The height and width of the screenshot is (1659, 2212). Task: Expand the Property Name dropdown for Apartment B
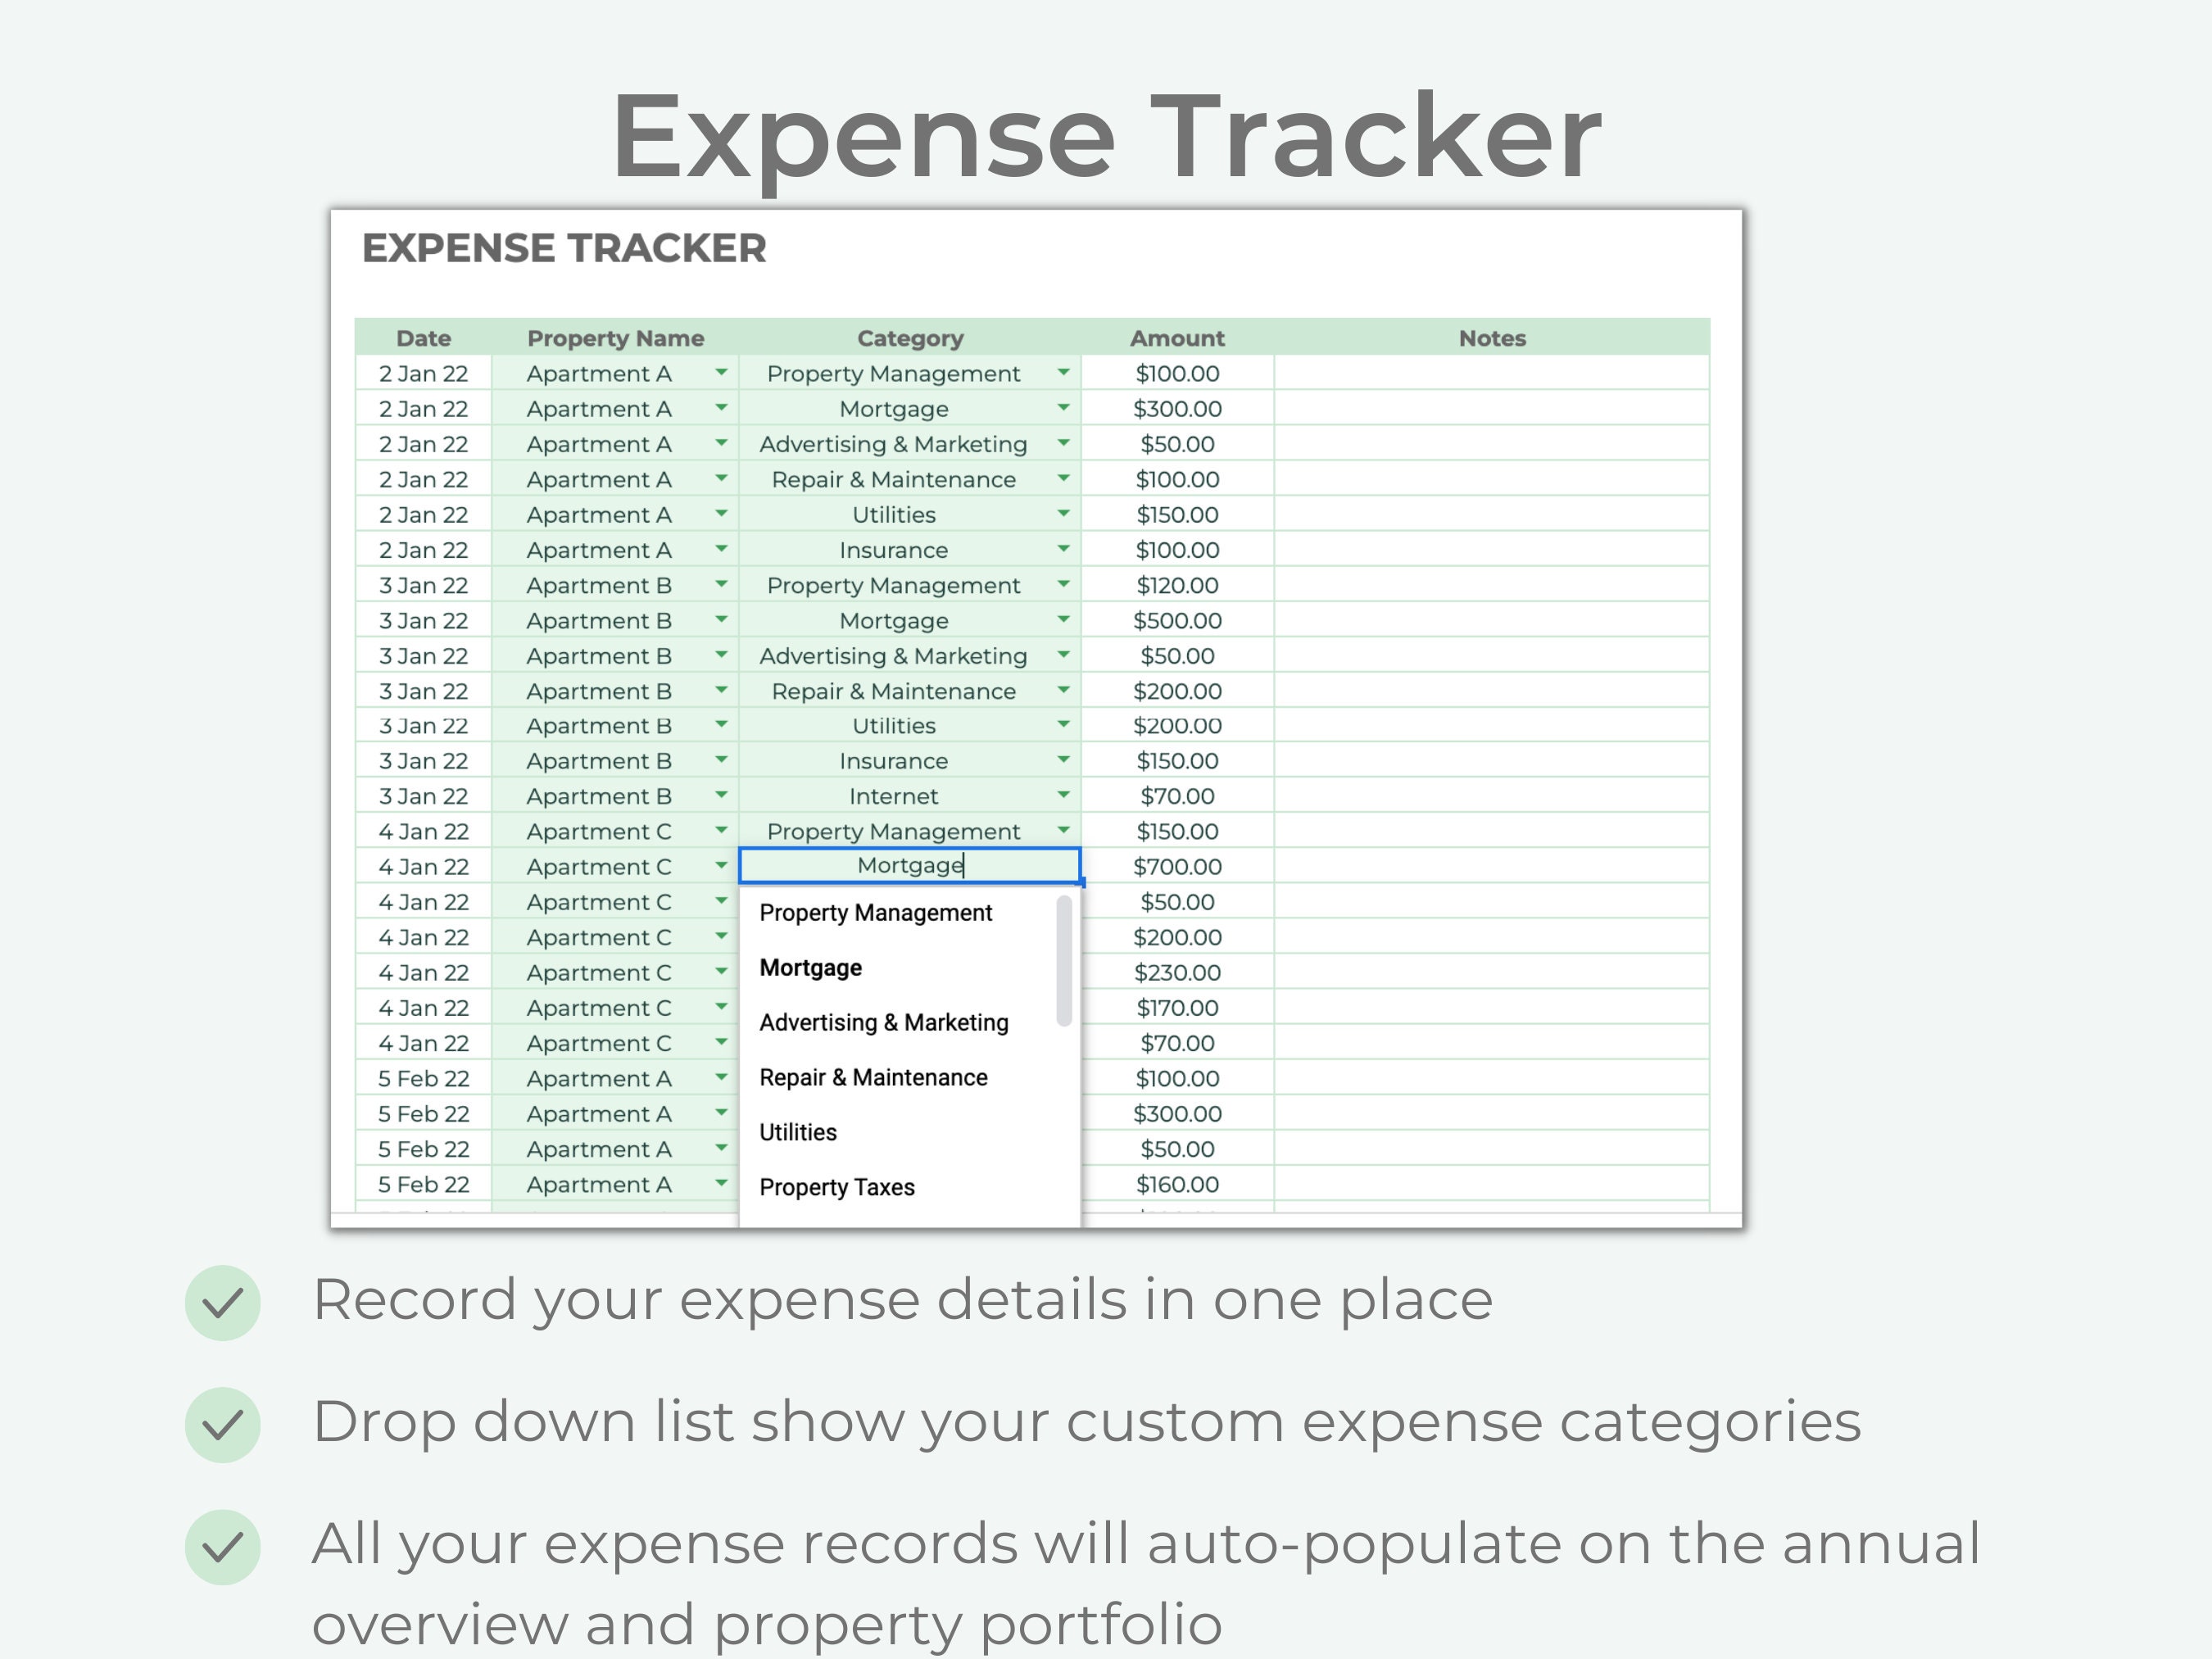click(722, 585)
